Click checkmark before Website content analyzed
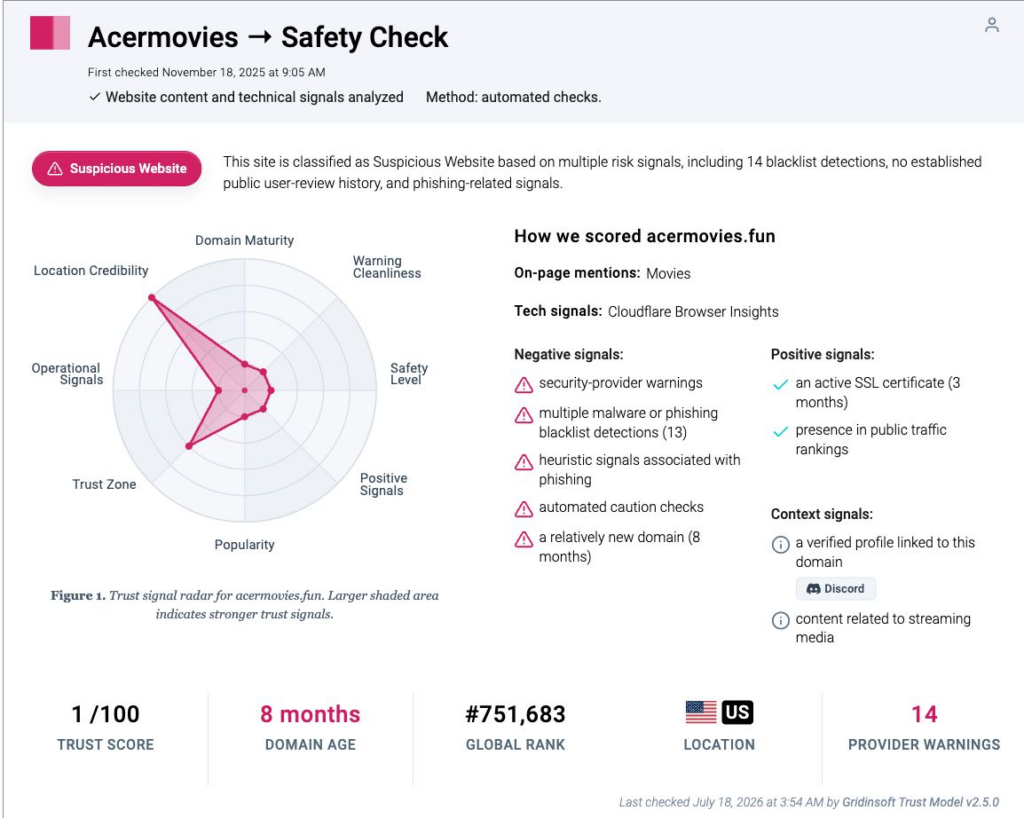The height and width of the screenshot is (818, 1024). coord(95,97)
